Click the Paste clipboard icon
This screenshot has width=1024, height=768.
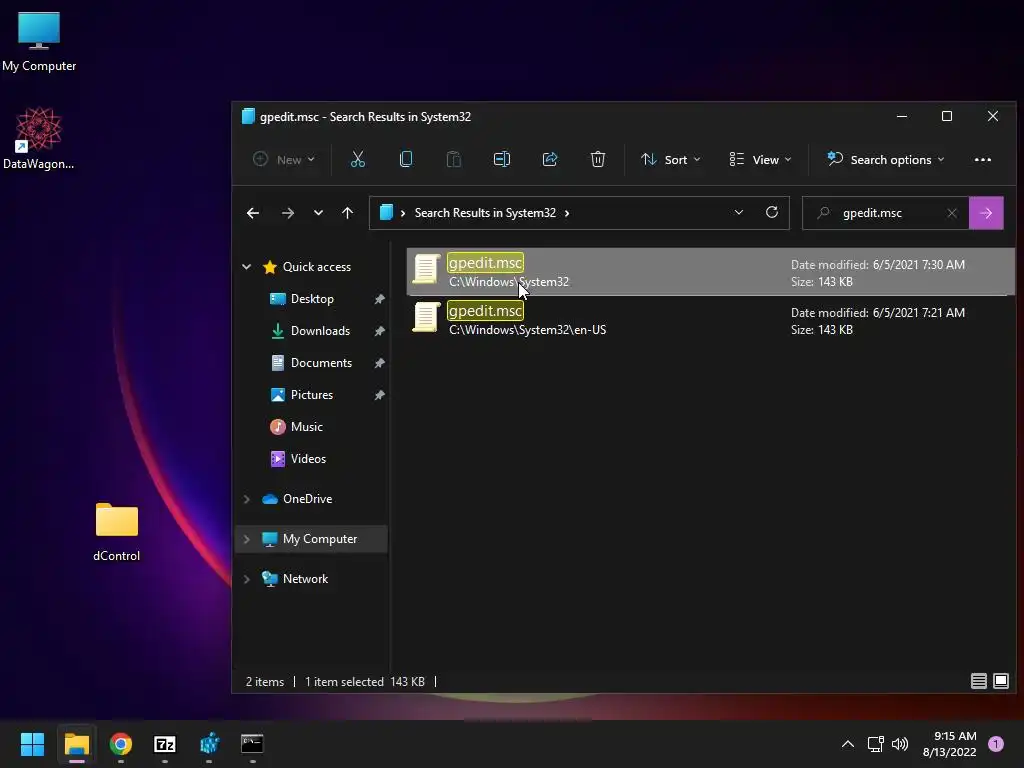tap(453, 159)
